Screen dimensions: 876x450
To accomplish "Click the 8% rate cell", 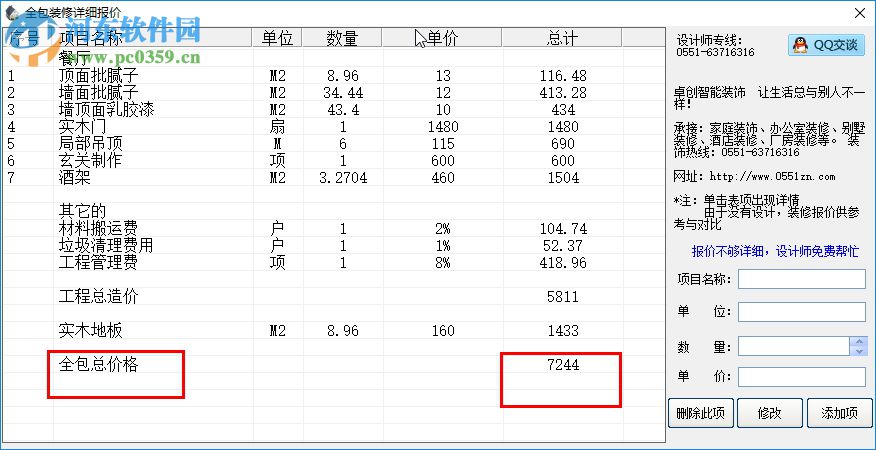I will tap(442, 263).
